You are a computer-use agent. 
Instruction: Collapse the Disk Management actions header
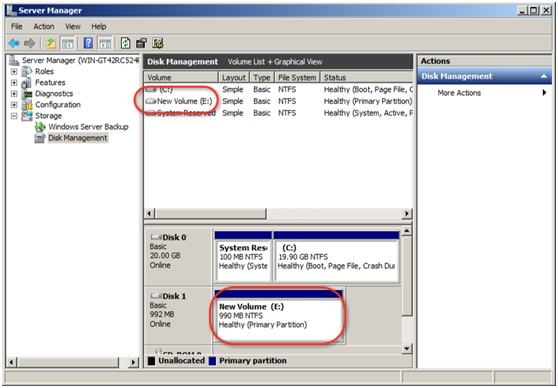pos(543,76)
